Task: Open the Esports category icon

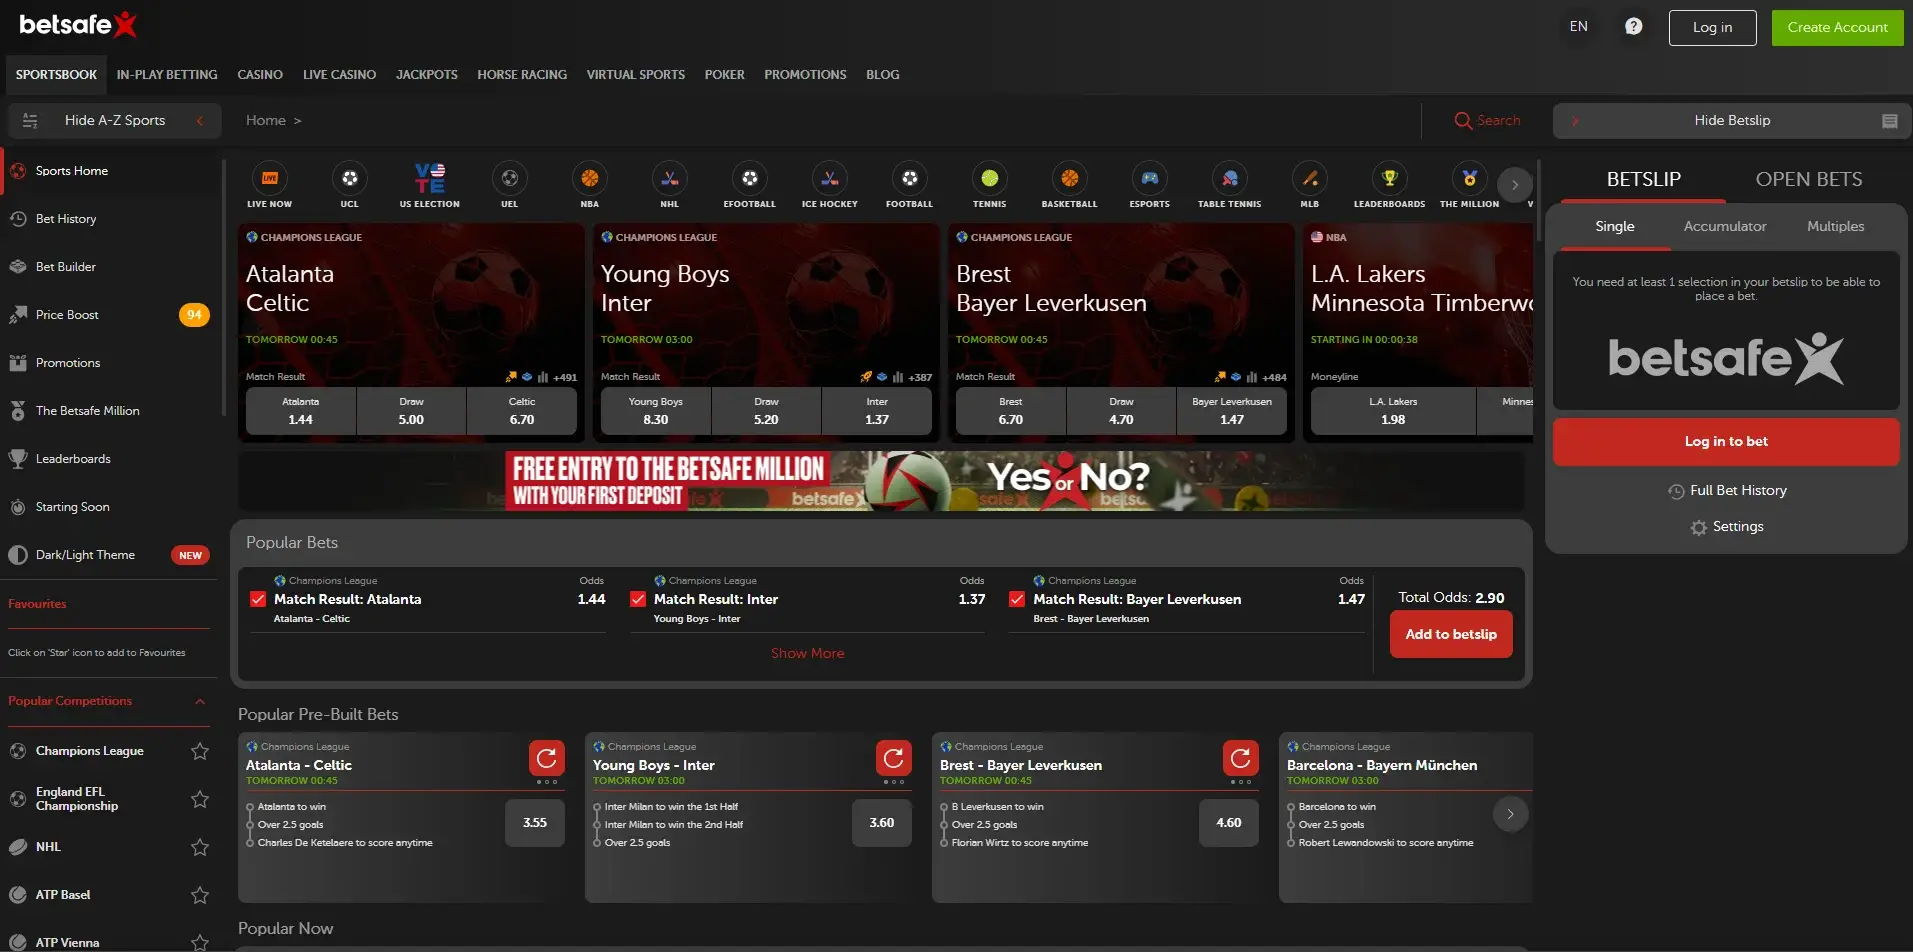Action: click(1149, 180)
